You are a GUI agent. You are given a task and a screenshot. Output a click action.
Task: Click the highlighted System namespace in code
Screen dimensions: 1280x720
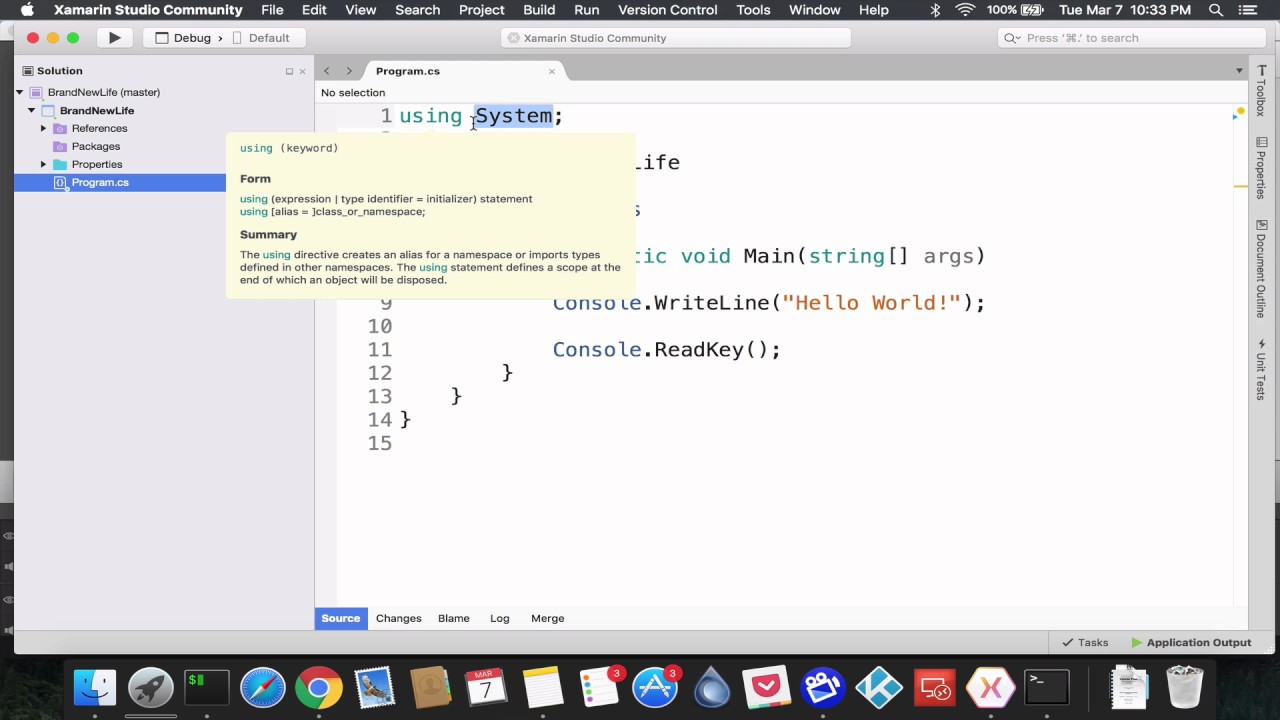[x=513, y=116]
